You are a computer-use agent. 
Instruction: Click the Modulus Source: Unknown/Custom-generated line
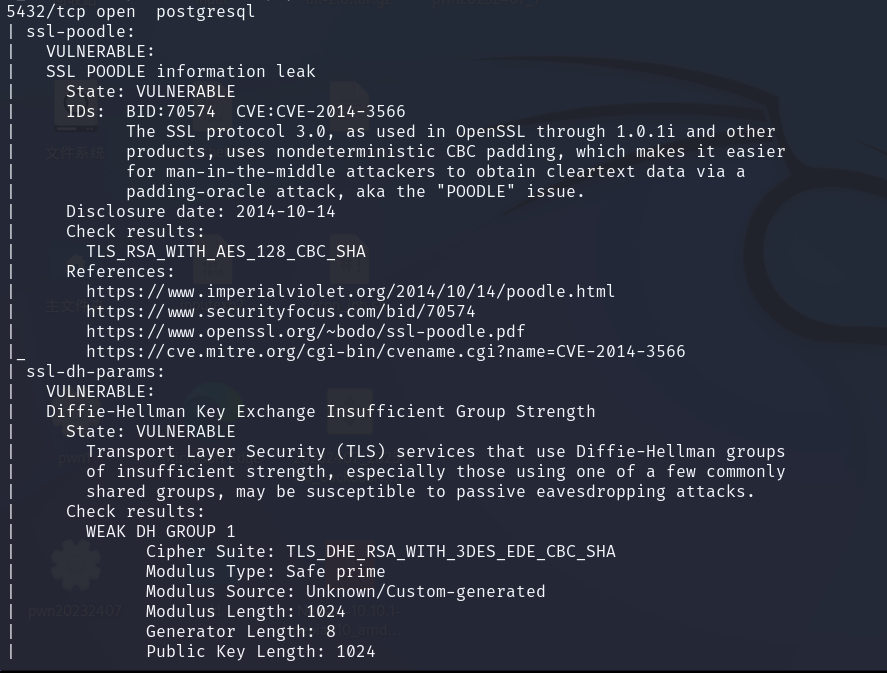(x=346, y=592)
